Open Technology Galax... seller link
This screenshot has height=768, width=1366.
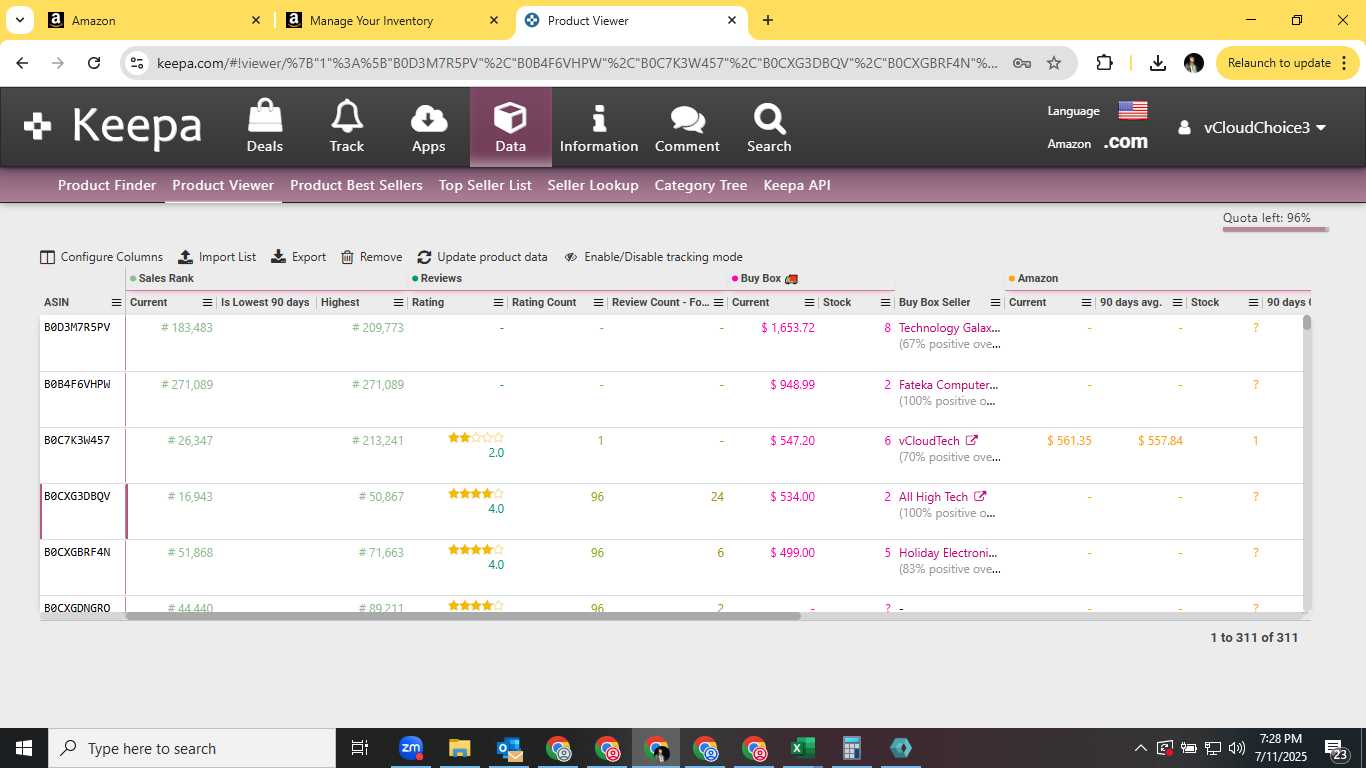click(x=949, y=328)
